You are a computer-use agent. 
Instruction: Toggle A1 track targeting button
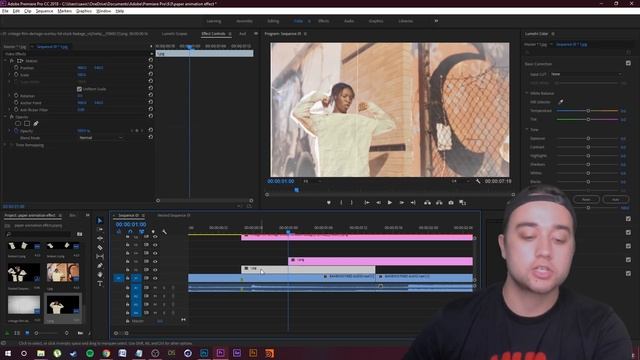tap(136, 288)
